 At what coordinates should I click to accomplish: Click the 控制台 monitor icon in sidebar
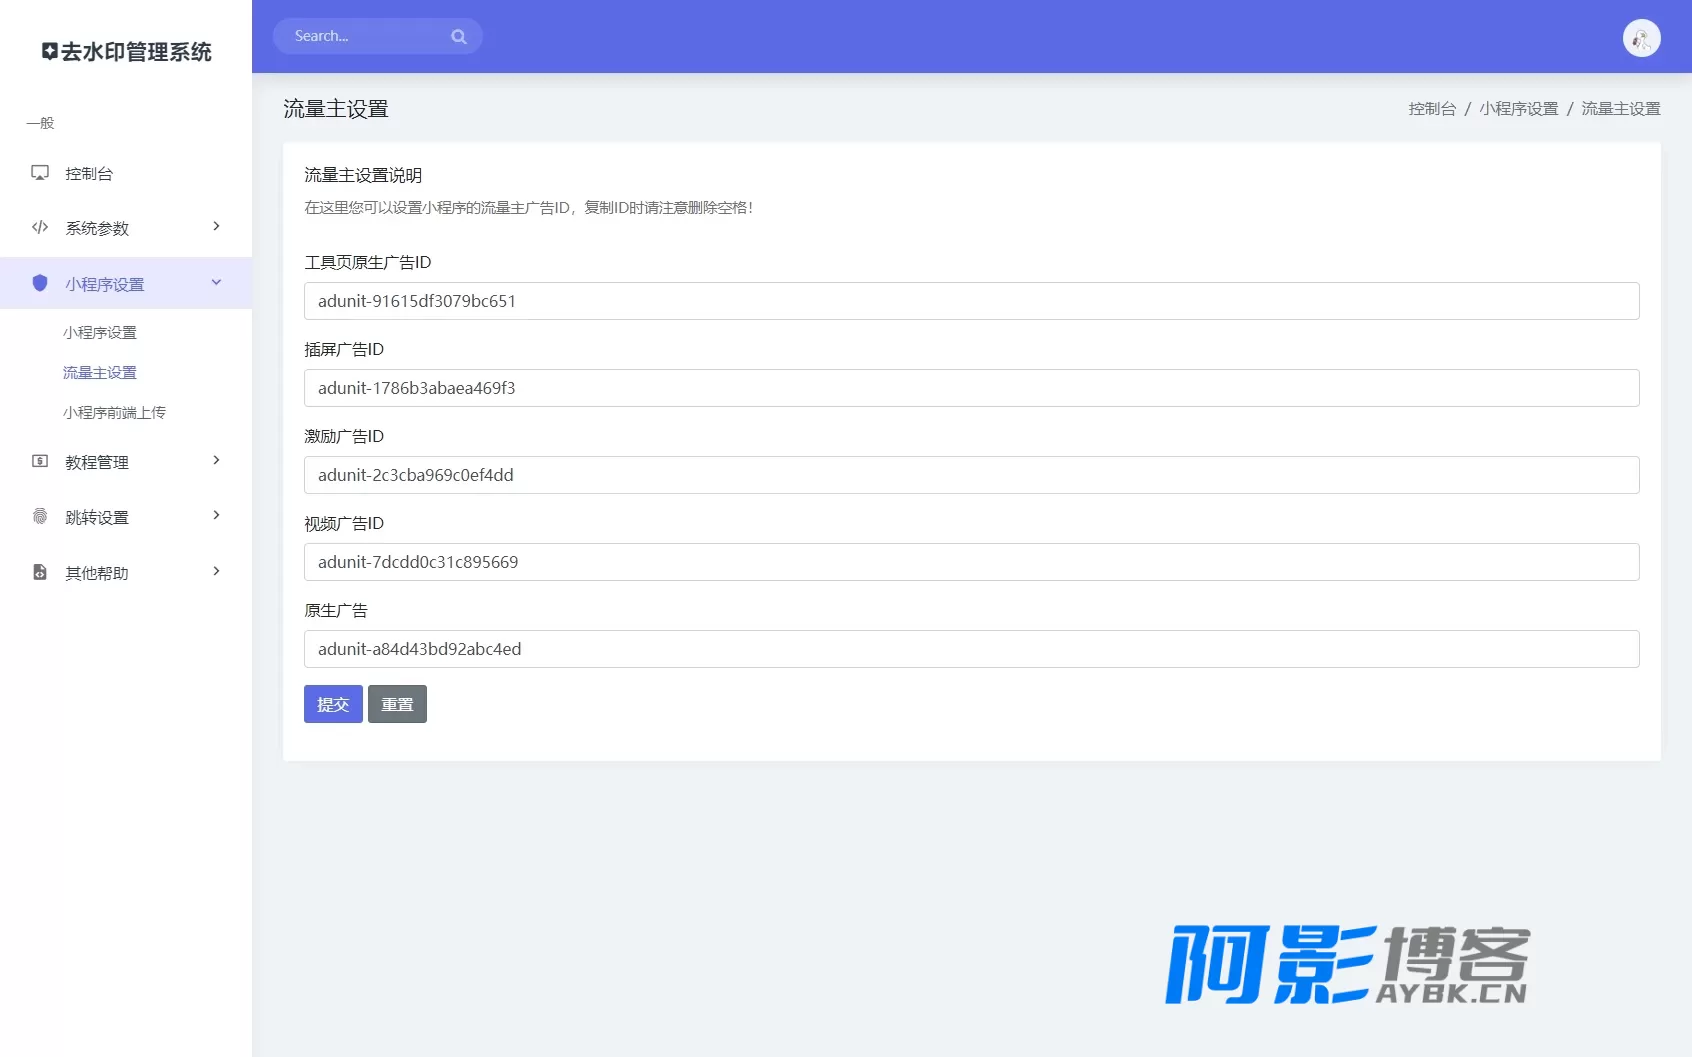pos(40,173)
